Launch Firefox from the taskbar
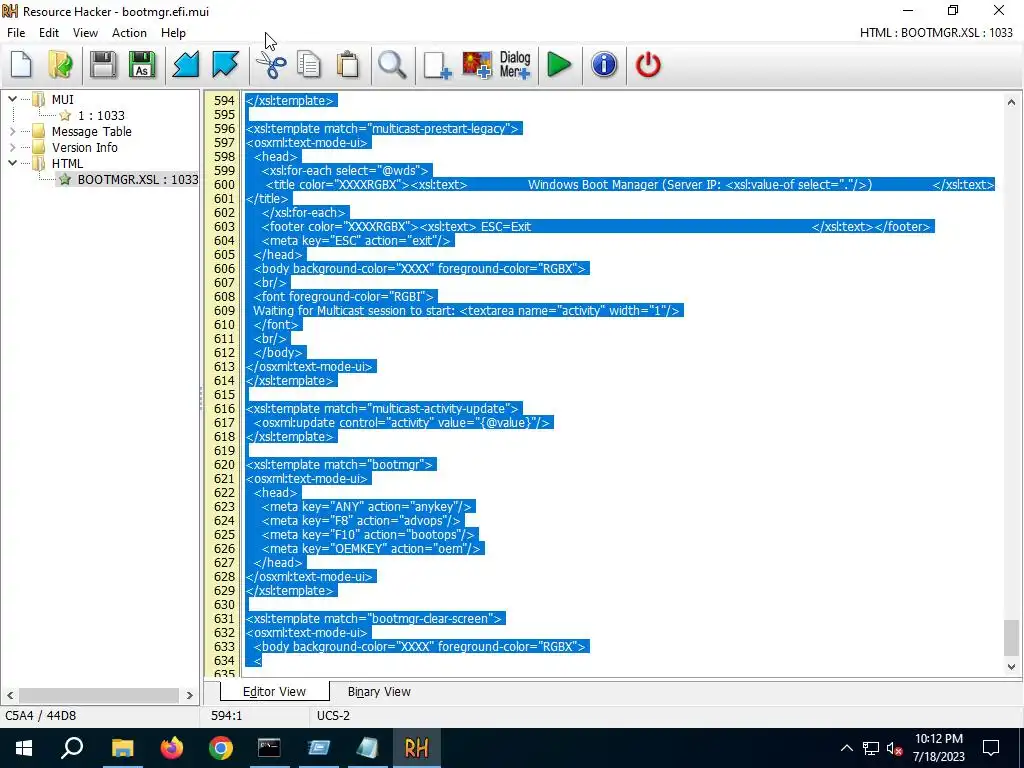 tap(172, 748)
